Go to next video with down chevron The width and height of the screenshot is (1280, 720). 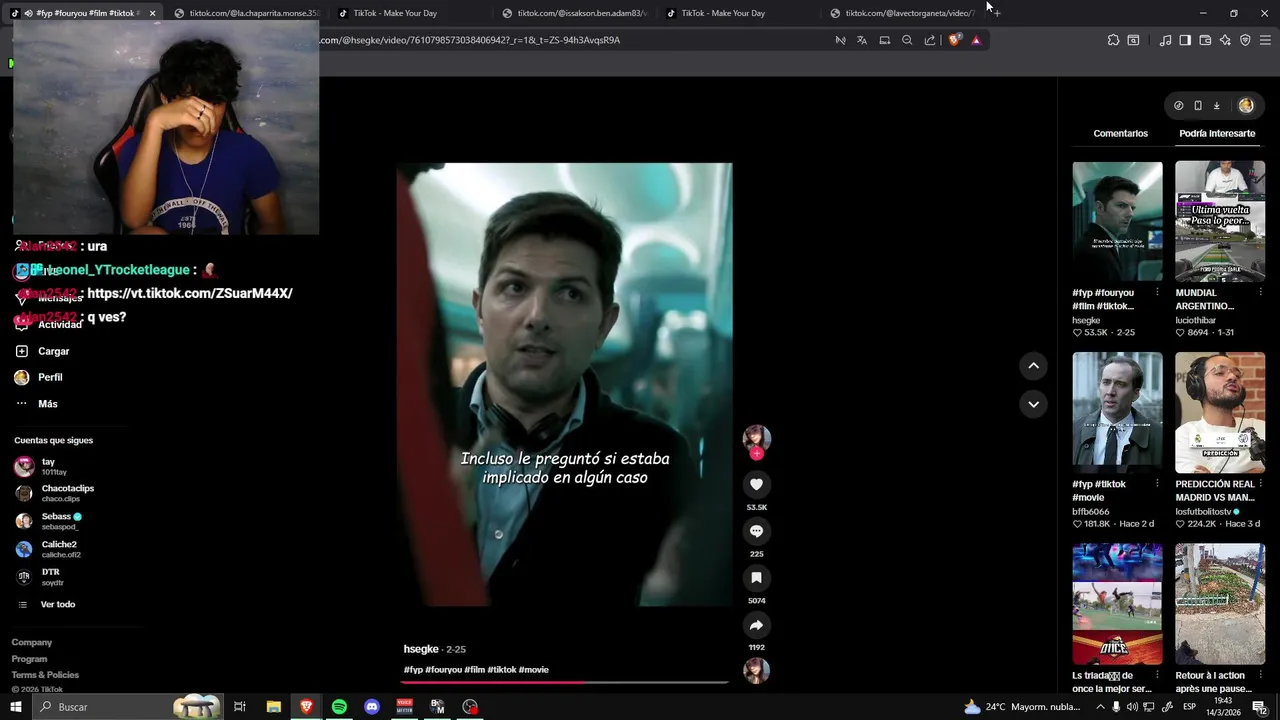(1033, 404)
